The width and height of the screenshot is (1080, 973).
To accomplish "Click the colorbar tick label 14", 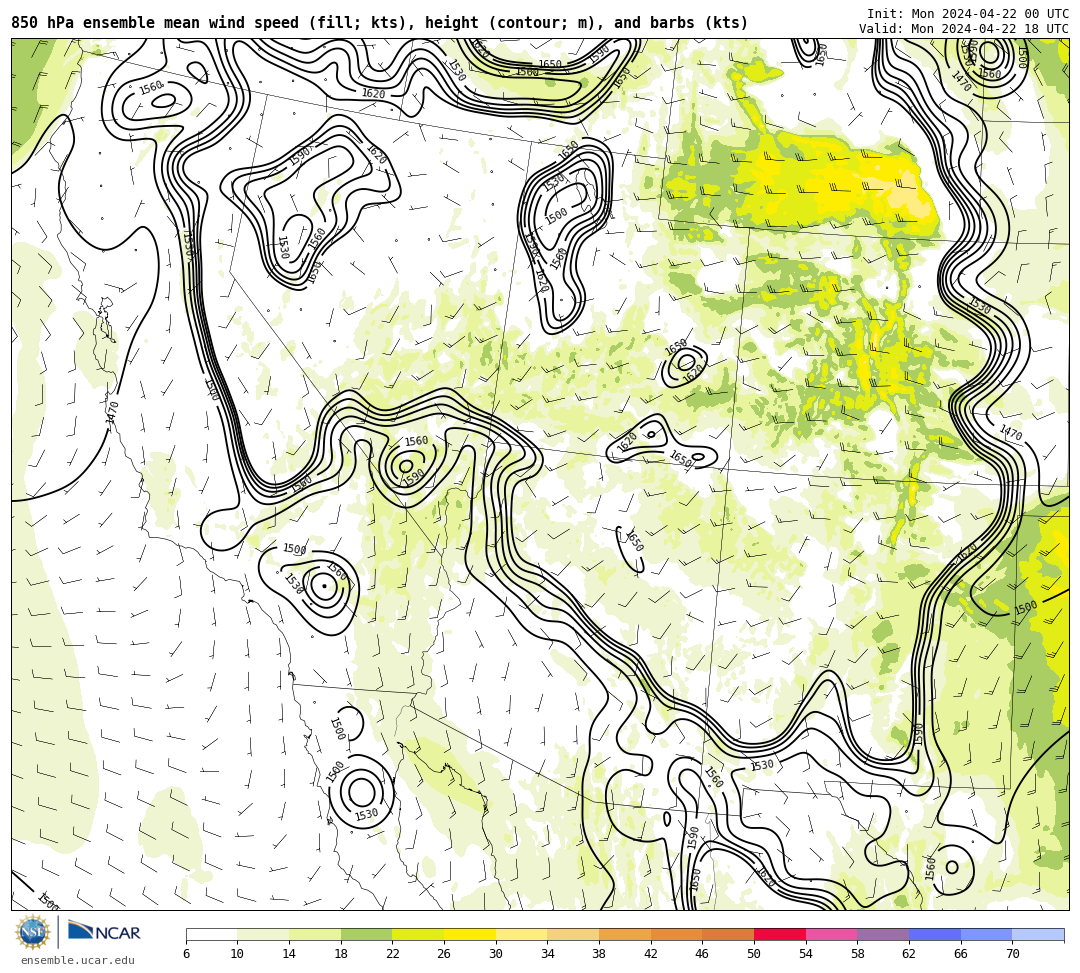I will pos(289,954).
